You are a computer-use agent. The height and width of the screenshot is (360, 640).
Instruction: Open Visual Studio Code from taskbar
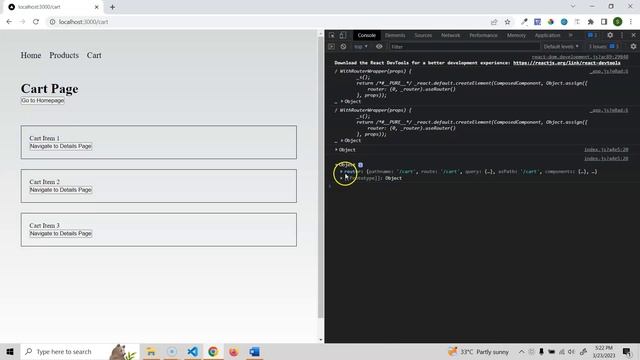(x=193, y=351)
